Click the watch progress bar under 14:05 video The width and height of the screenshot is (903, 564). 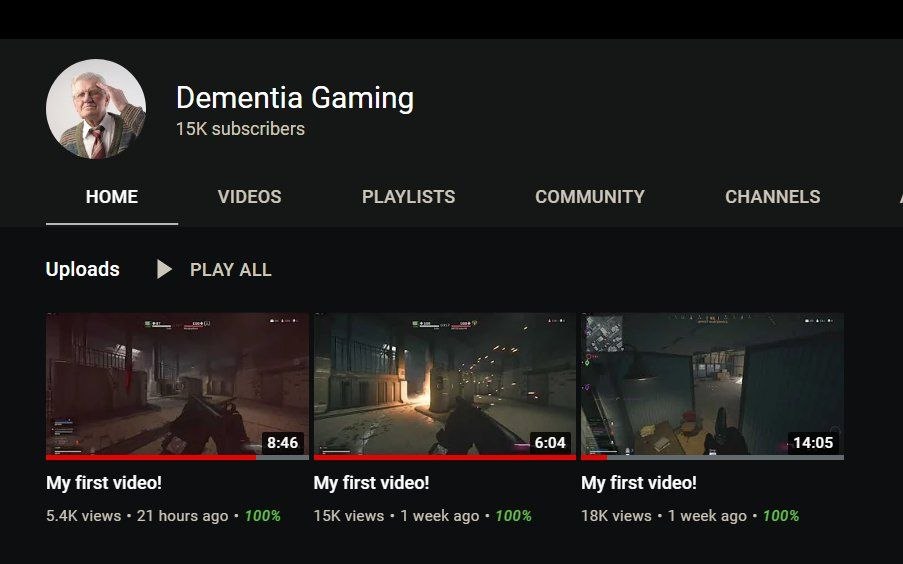tap(712, 457)
